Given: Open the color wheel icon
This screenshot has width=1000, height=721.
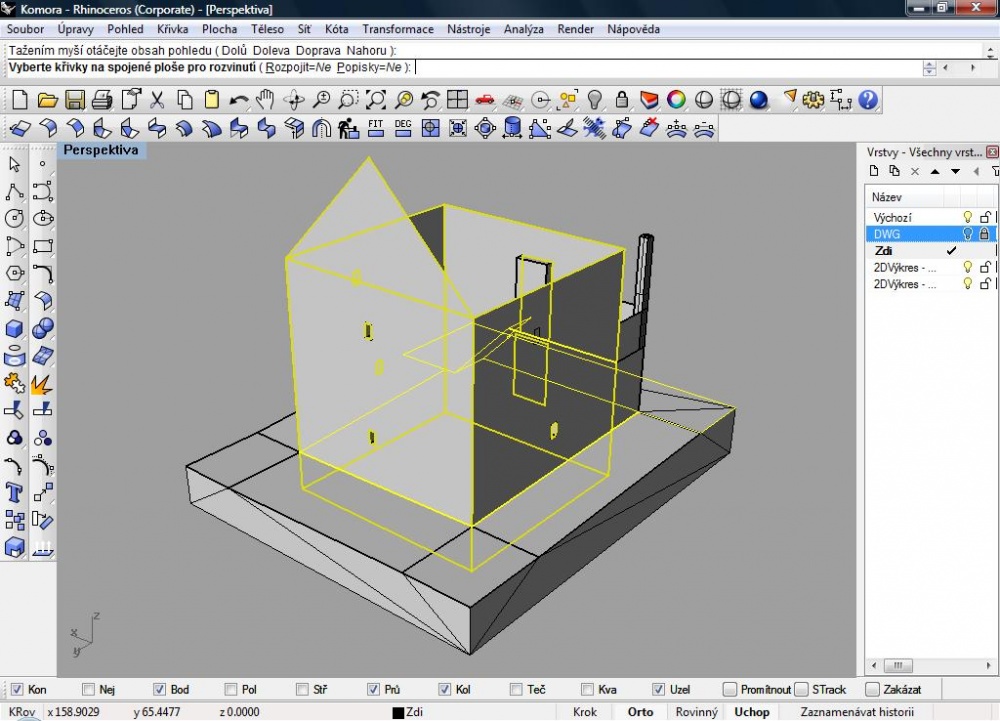Looking at the screenshot, I should [x=676, y=100].
